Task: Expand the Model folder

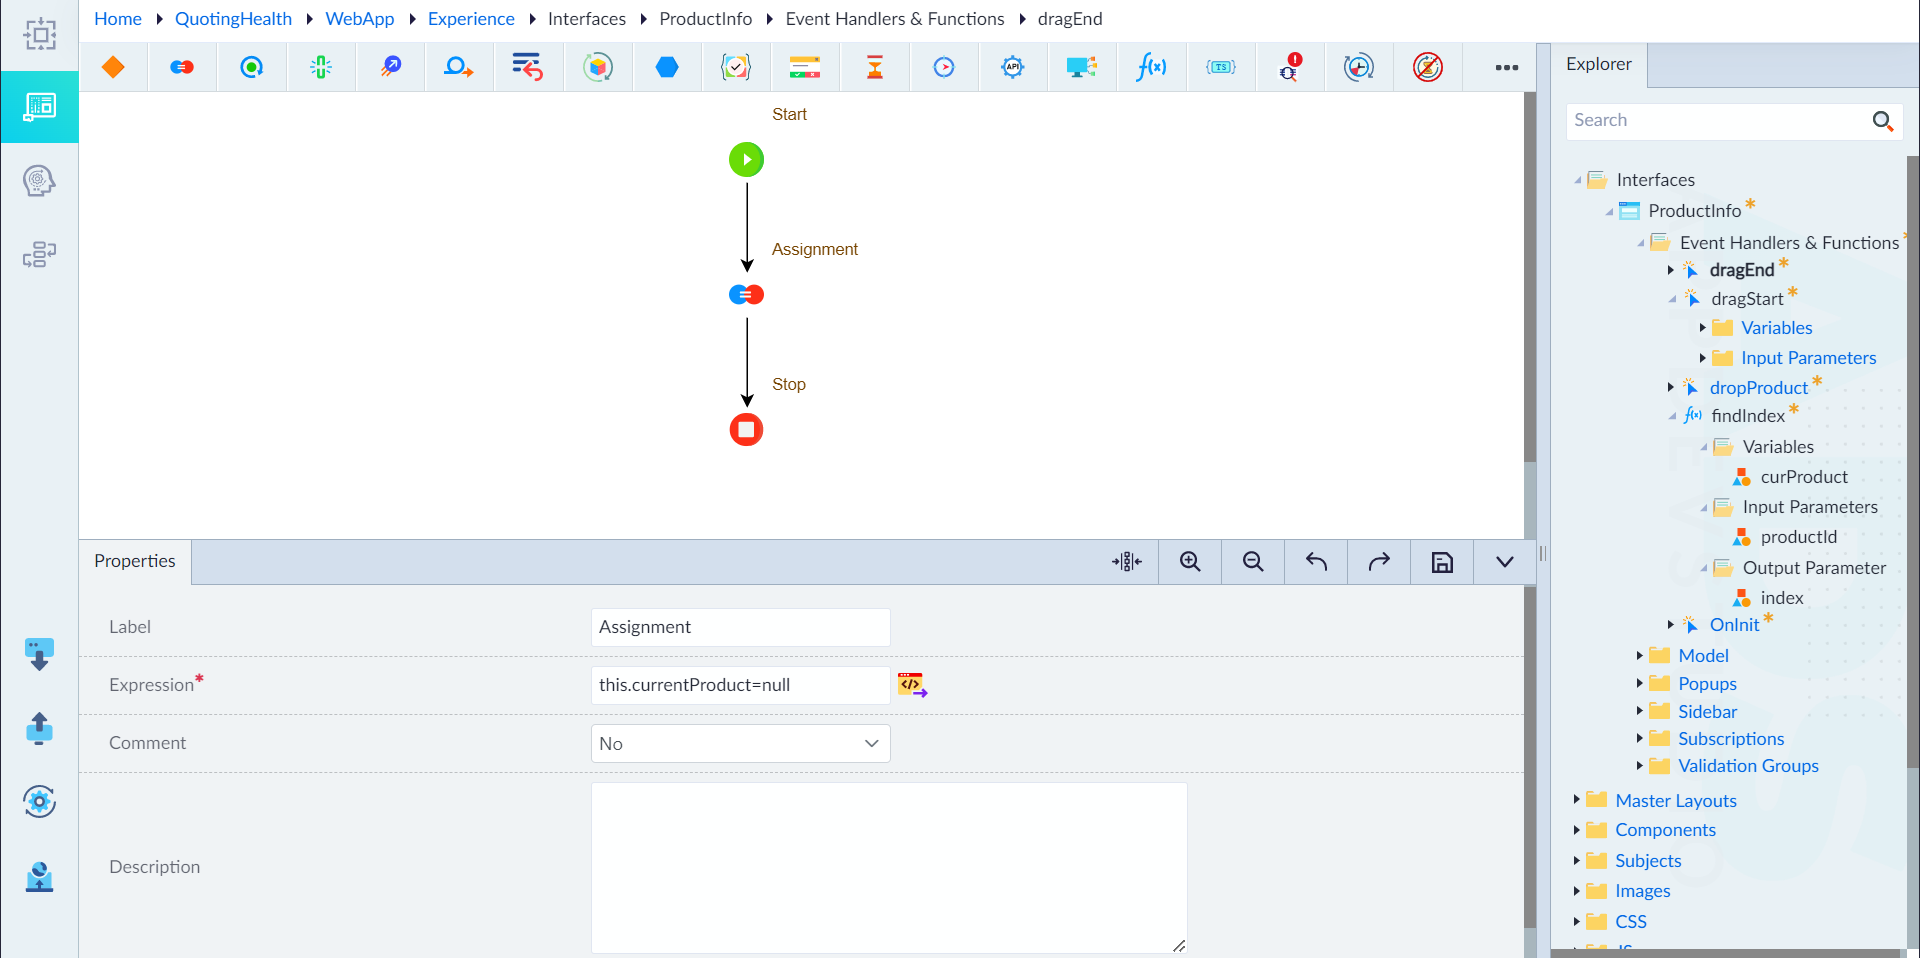Action: click(1639, 656)
